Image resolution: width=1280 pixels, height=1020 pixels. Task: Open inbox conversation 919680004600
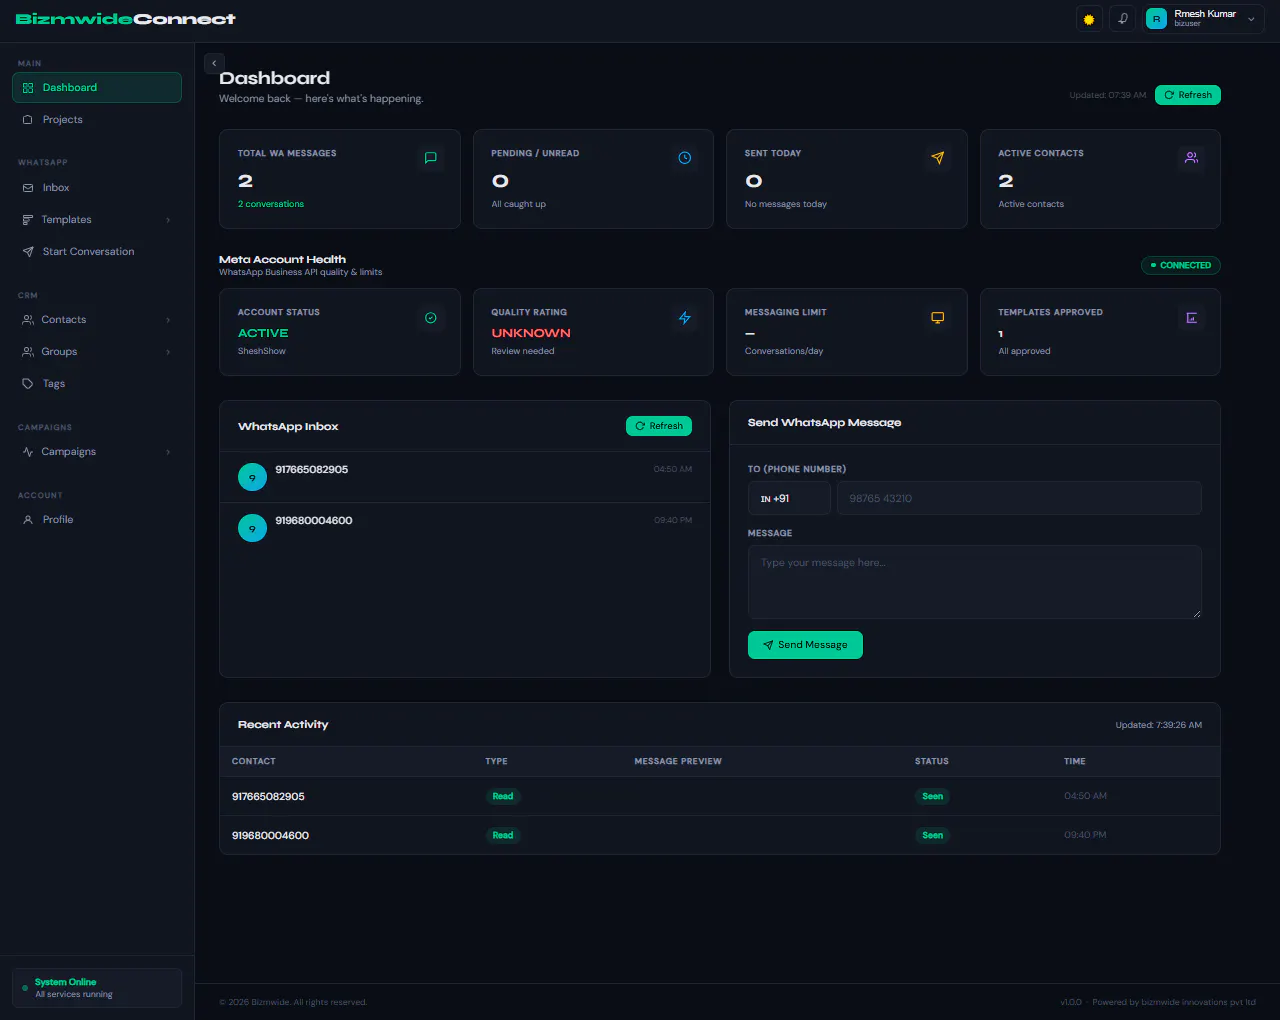(x=465, y=528)
